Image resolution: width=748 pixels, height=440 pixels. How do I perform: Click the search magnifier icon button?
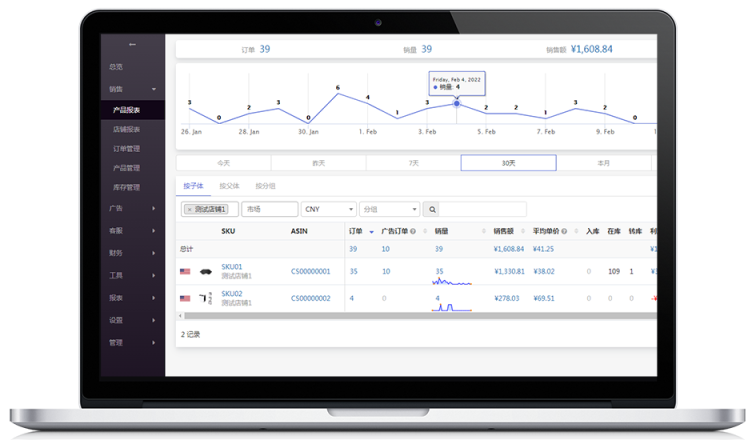(x=432, y=210)
